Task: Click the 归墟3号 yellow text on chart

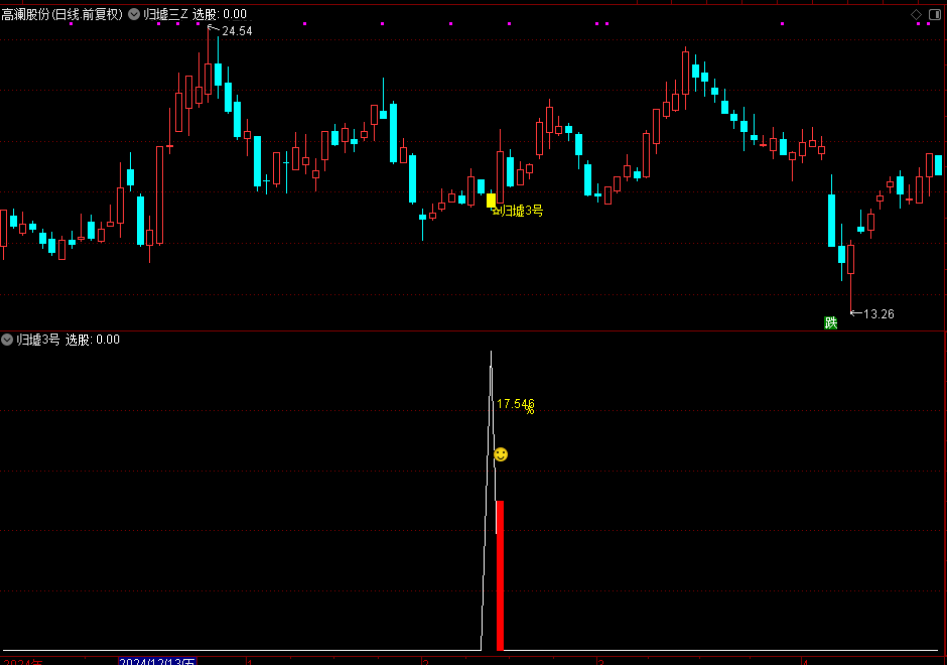Action: click(x=522, y=211)
